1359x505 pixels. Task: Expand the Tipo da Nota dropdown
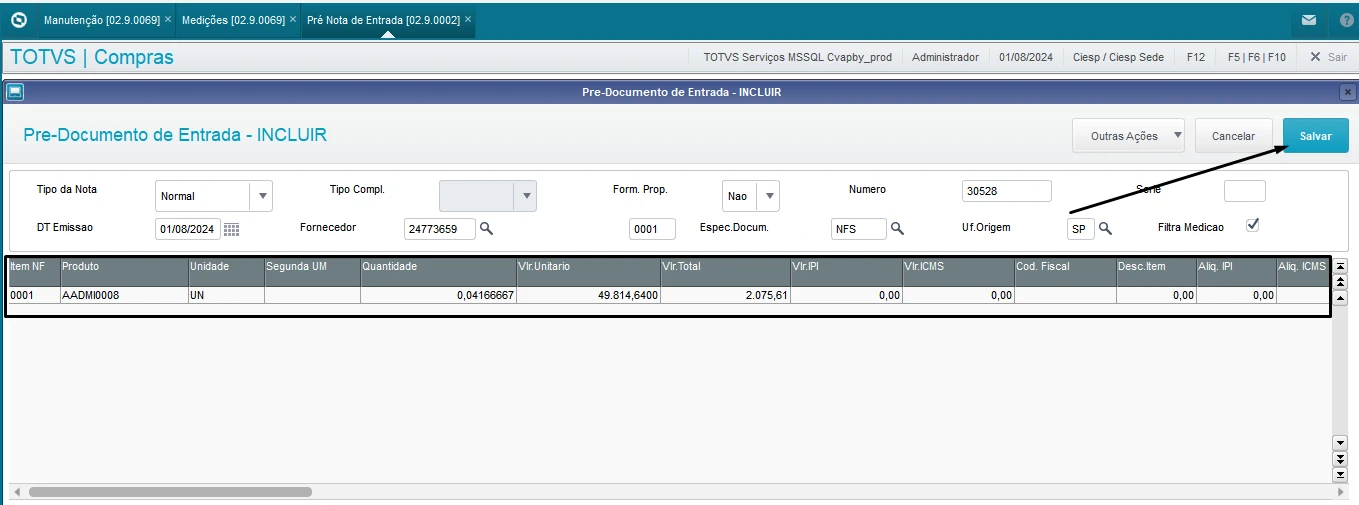click(261, 196)
